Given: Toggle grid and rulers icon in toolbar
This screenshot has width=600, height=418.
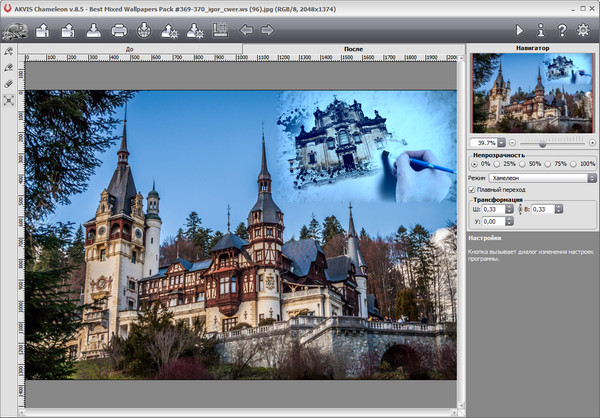Looking at the screenshot, I should (221, 30).
